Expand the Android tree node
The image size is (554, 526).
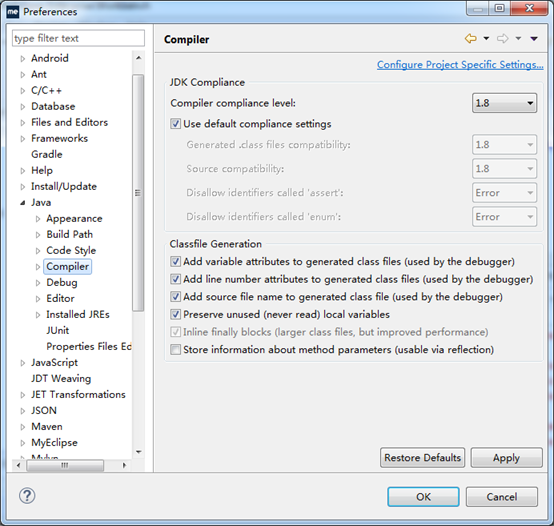point(23,59)
